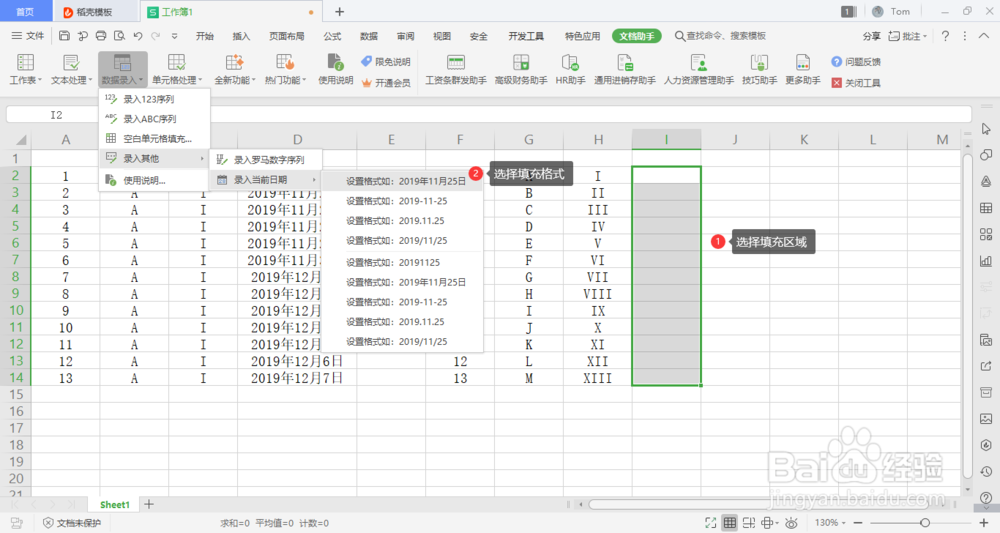Expand 录入其他 submenu
This screenshot has width=1000, height=533.
pyautogui.click(x=154, y=158)
